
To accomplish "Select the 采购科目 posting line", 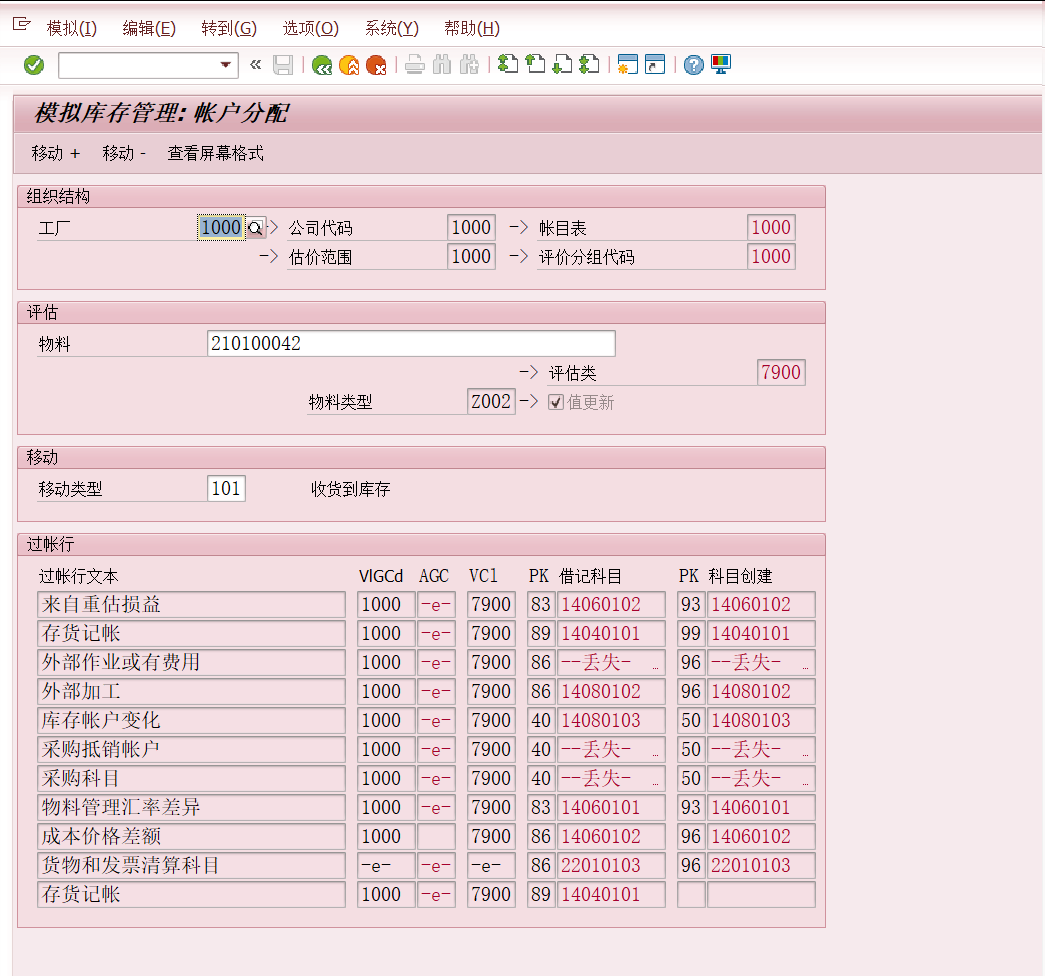I will (191, 779).
